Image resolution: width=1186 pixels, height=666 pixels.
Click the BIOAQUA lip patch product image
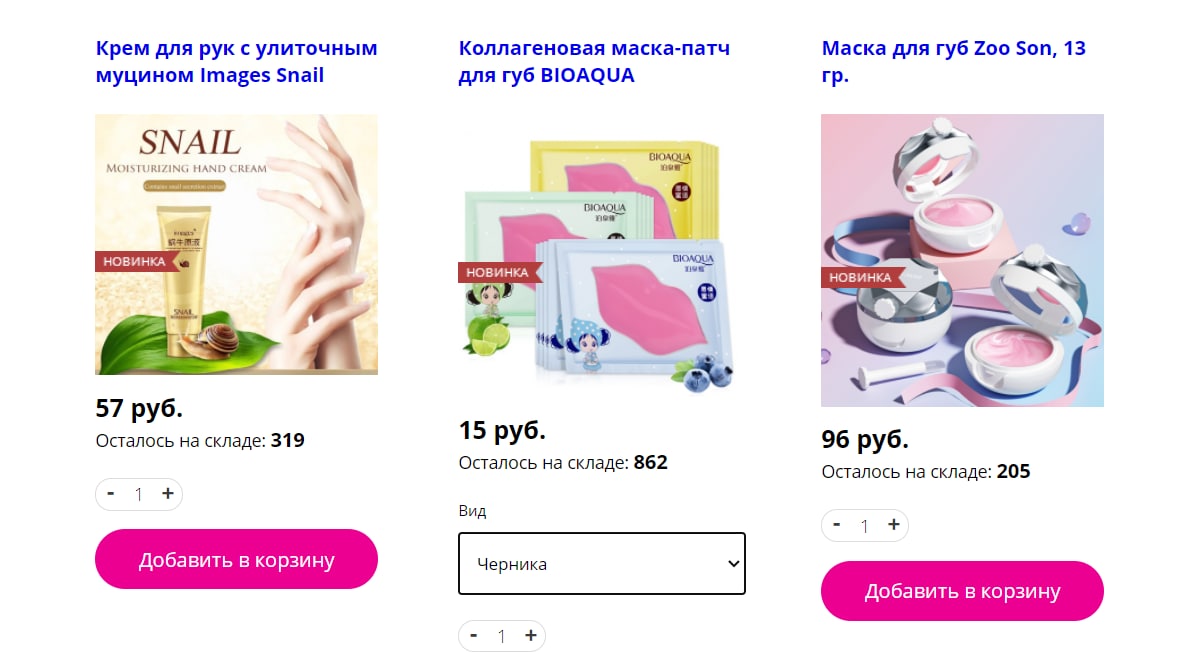click(x=599, y=261)
